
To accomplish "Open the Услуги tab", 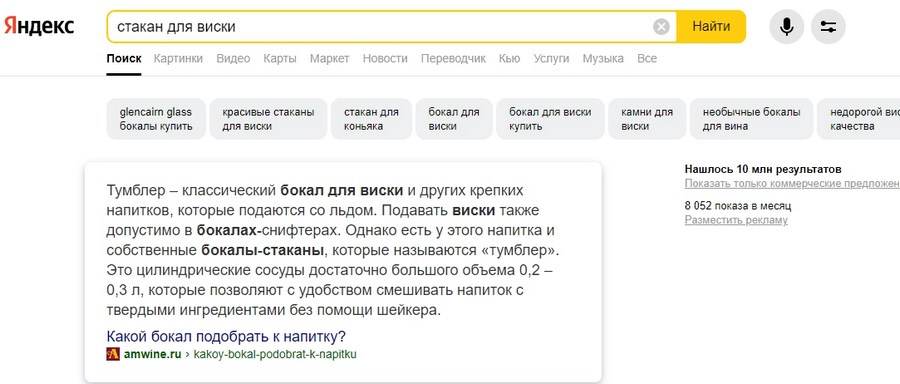I will [x=551, y=59].
